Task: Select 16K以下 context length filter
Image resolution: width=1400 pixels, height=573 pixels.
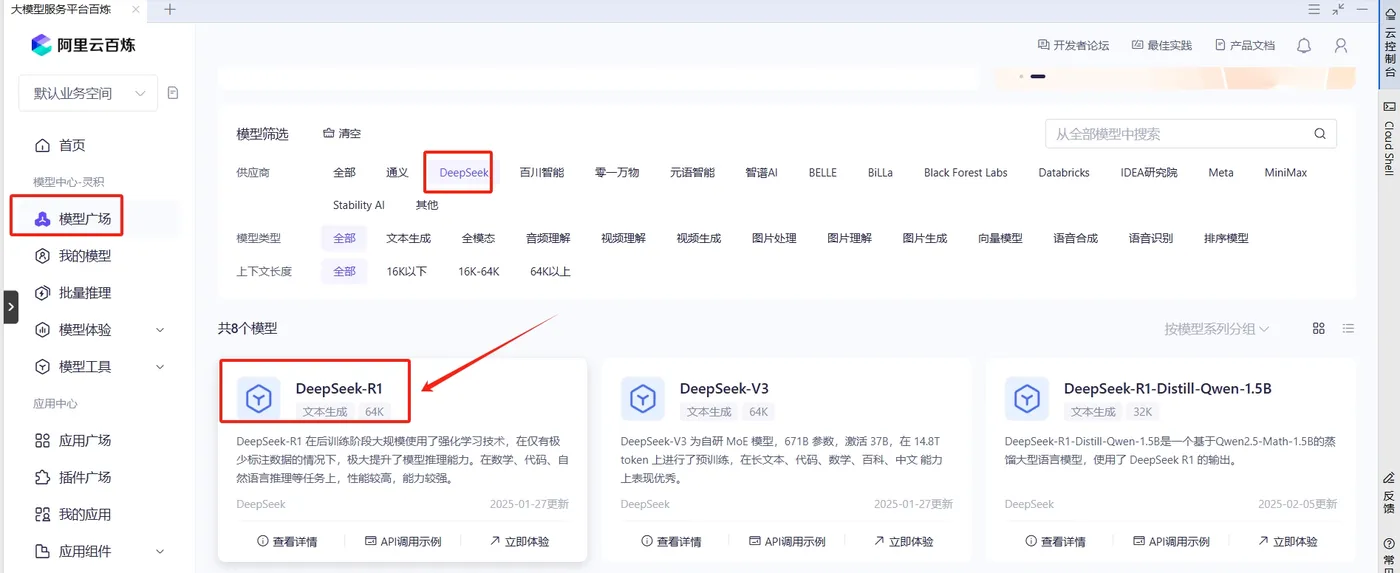Action: pos(407,271)
